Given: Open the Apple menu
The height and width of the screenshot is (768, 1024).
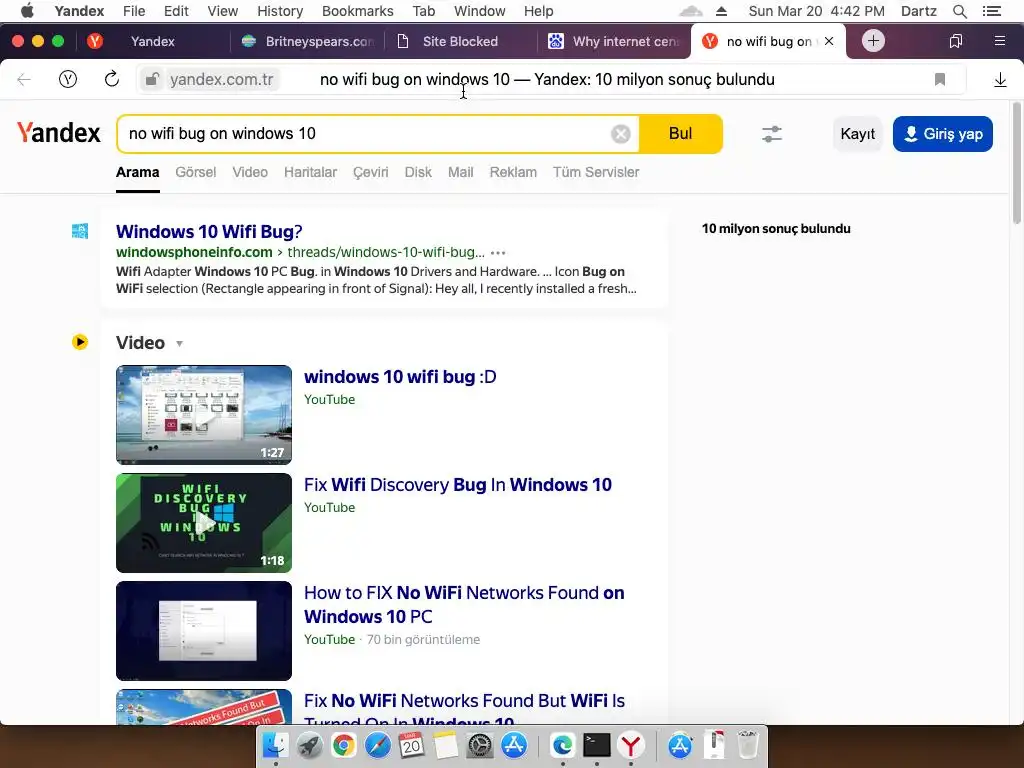Looking at the screenshot, I should coord(27,11).
